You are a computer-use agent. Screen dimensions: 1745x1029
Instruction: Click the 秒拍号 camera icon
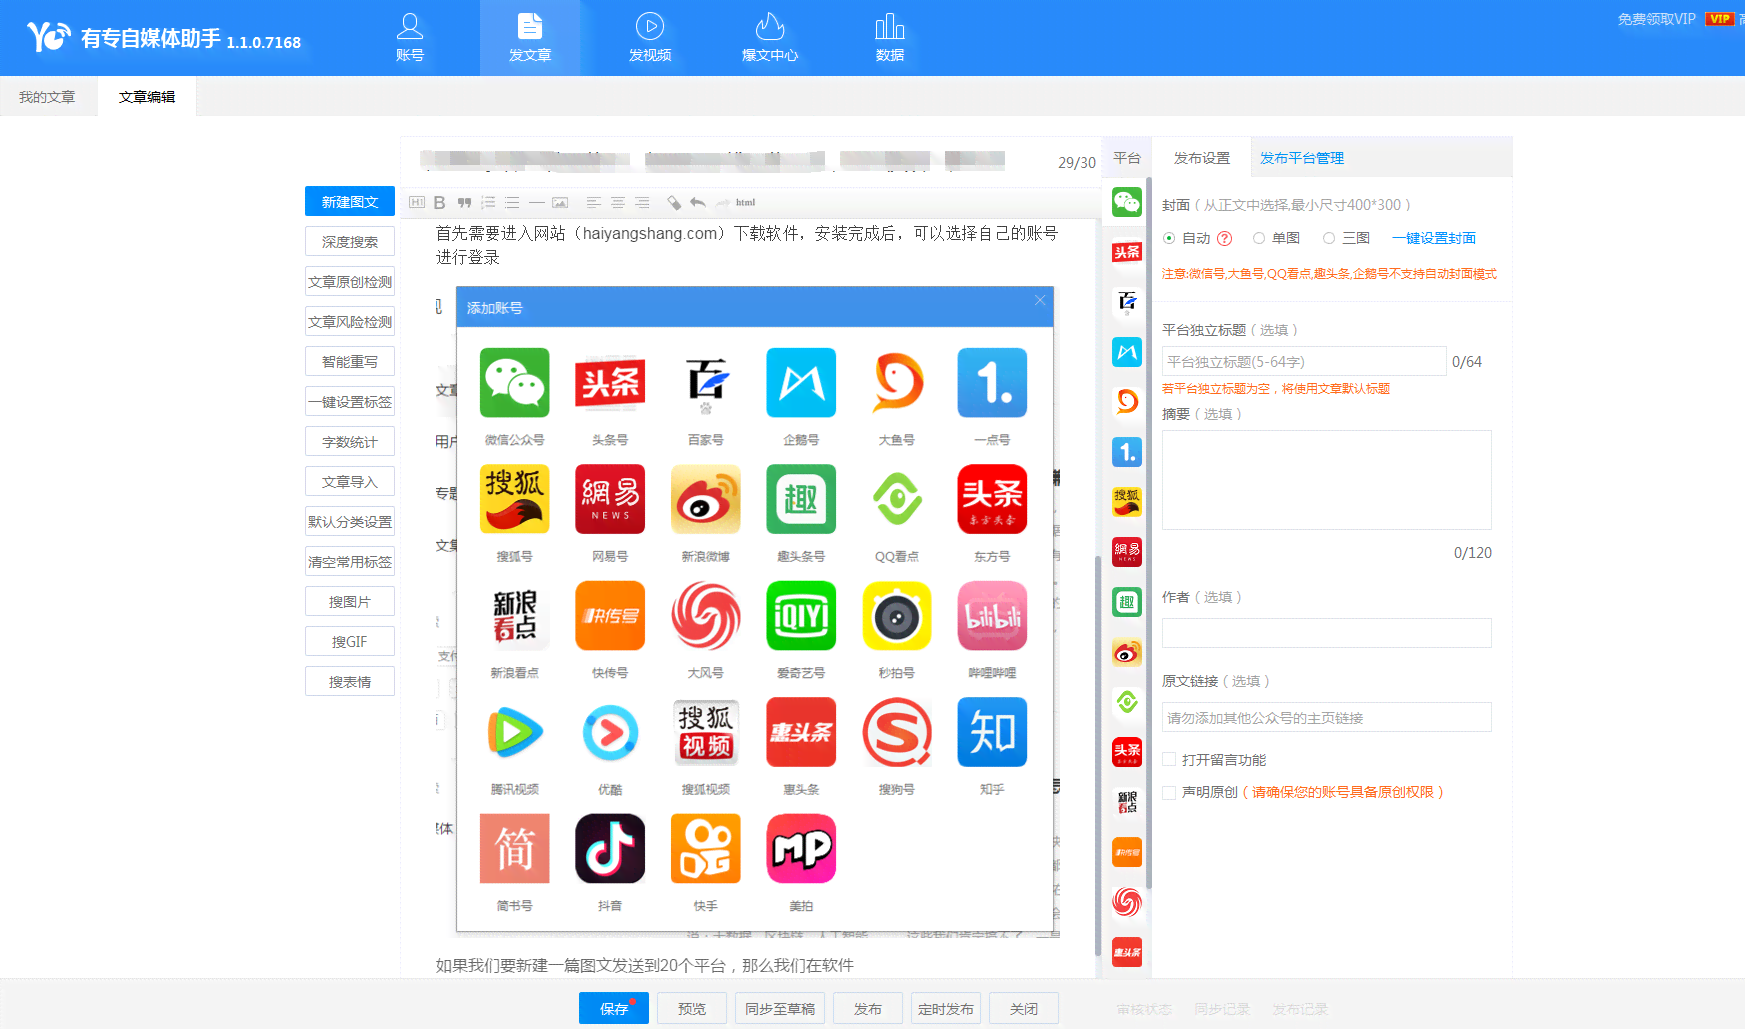897,615
